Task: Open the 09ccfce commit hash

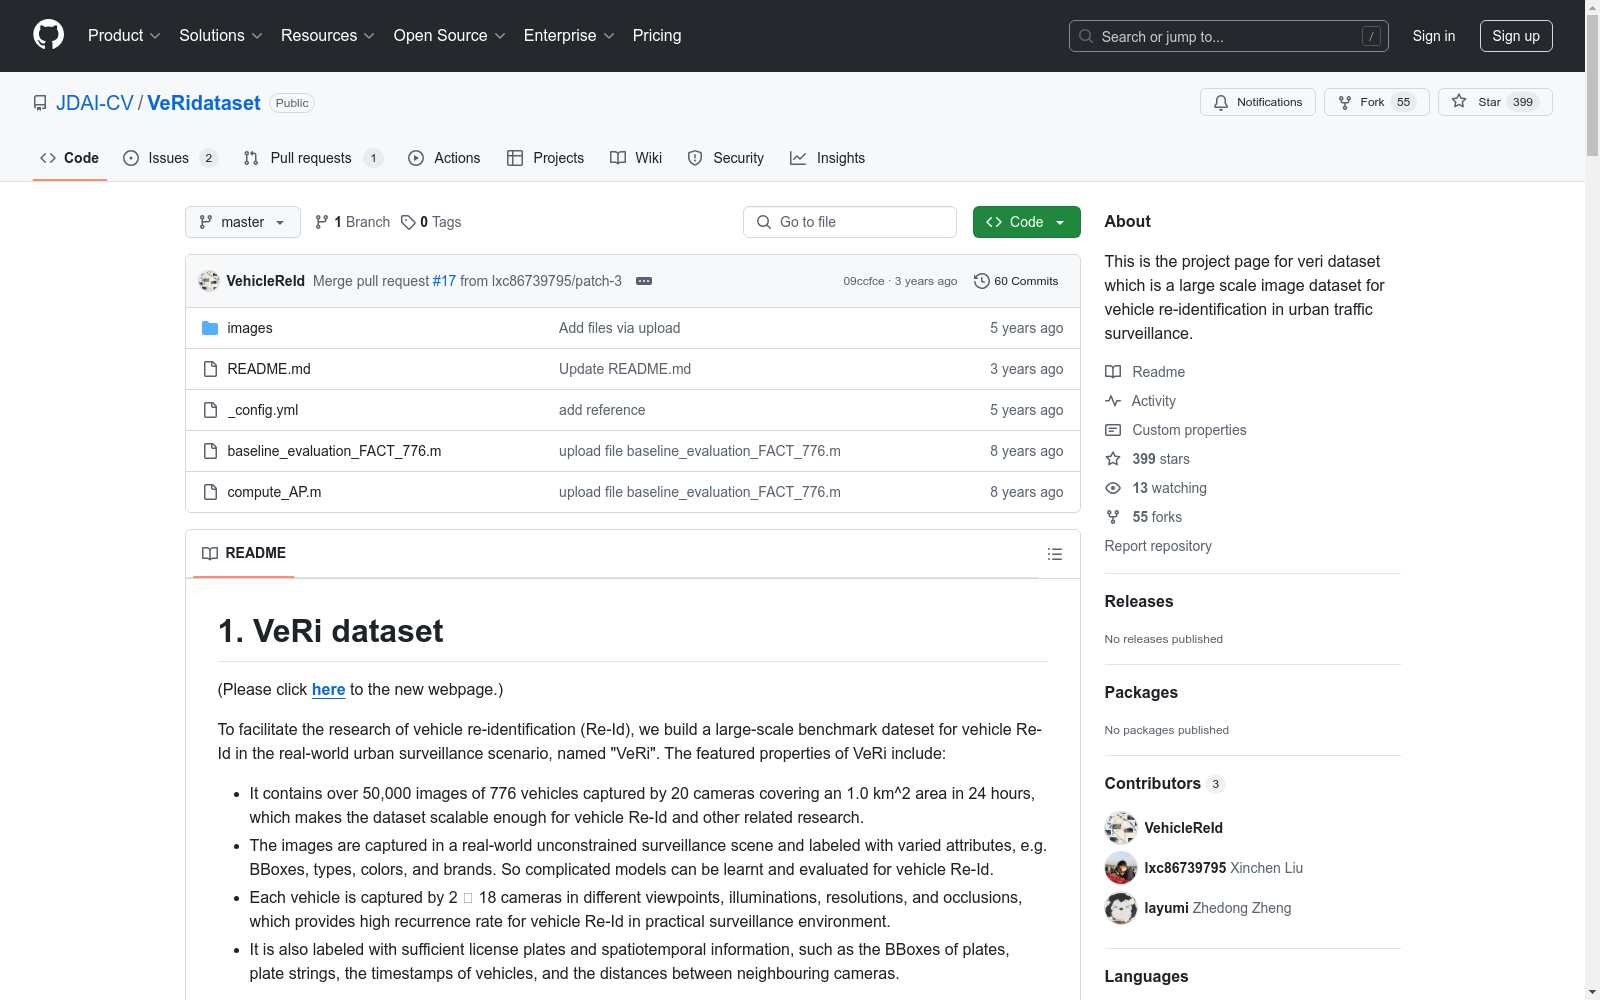Action: point(864,281)
